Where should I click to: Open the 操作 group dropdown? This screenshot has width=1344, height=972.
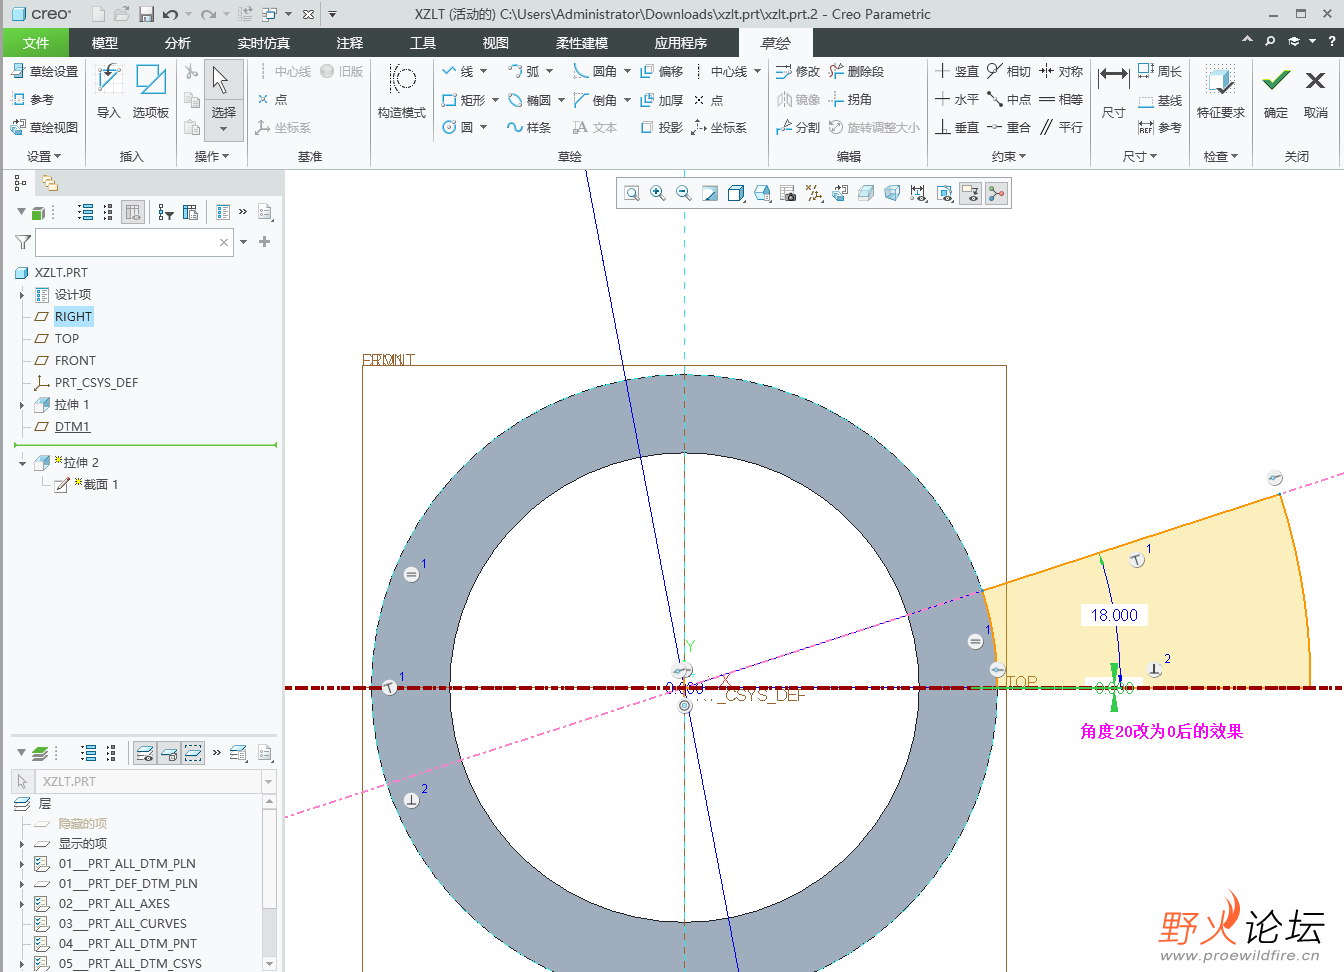click(212, 157)
